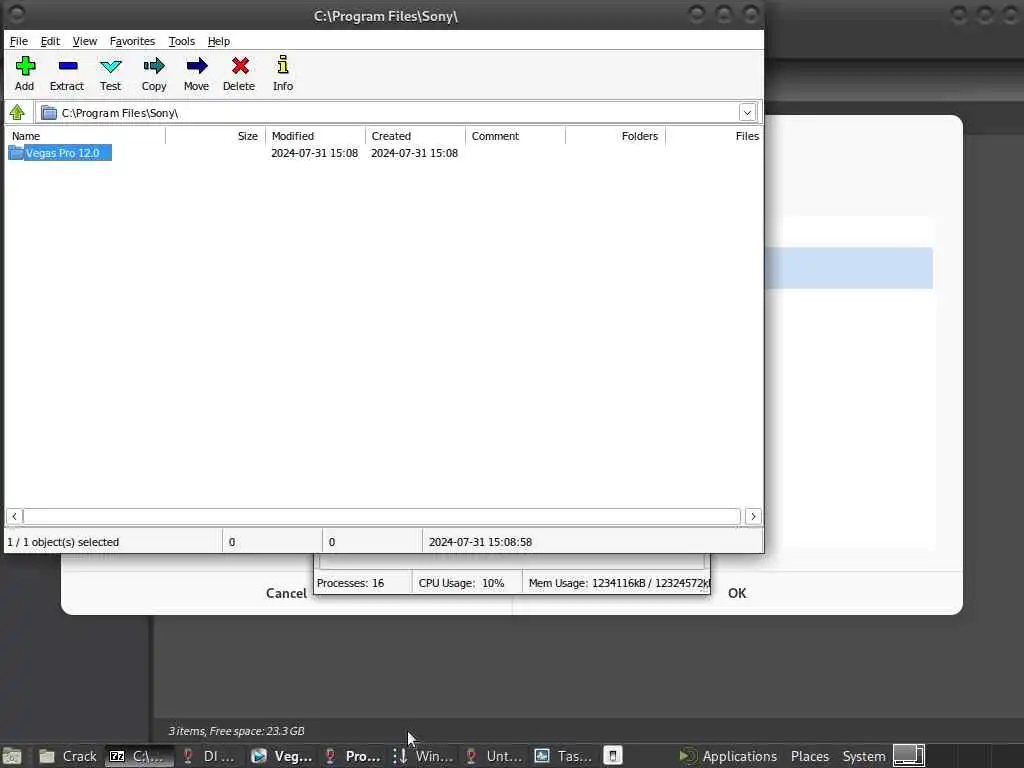Image resolution: width=1024 pixels, height=768 pixels.
Task: Open the Tools menu
Action: pyautogui.click(x=182, y=41)
